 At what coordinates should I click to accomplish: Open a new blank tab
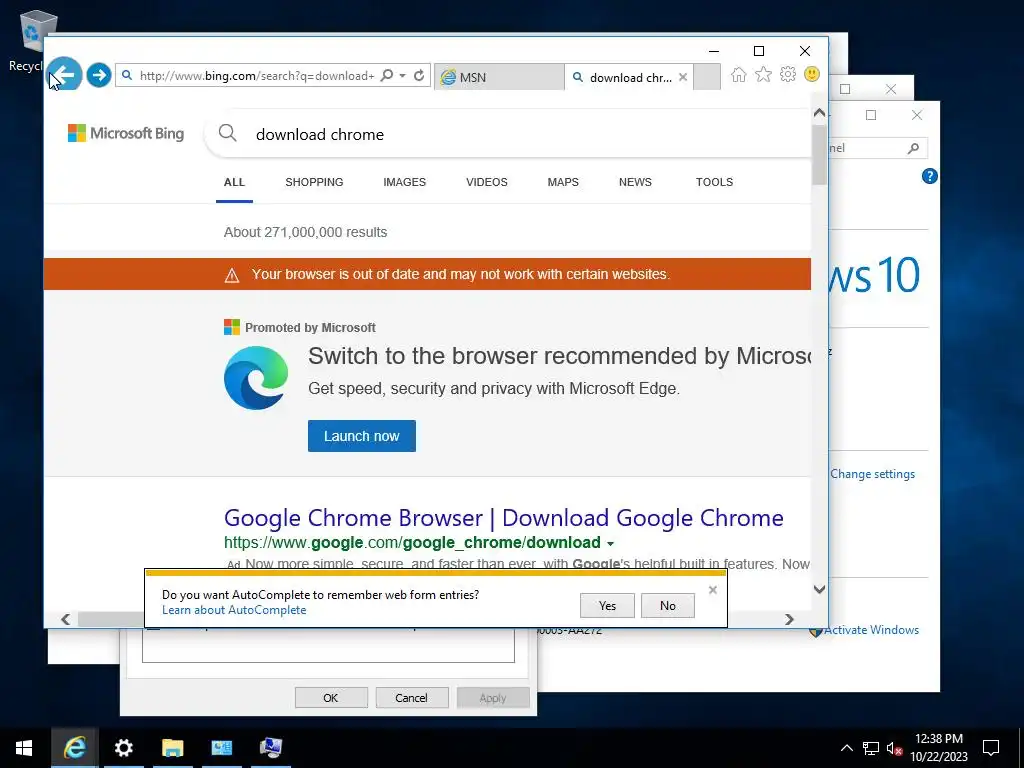pos(707,76)
